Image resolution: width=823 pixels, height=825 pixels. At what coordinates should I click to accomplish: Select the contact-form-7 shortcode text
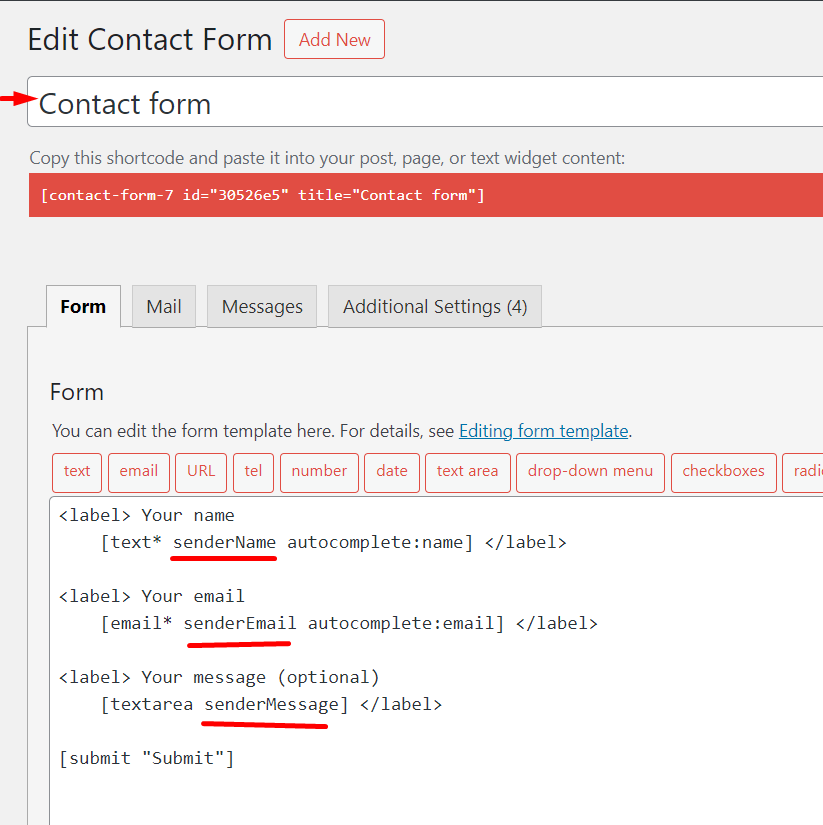(262, 195)
